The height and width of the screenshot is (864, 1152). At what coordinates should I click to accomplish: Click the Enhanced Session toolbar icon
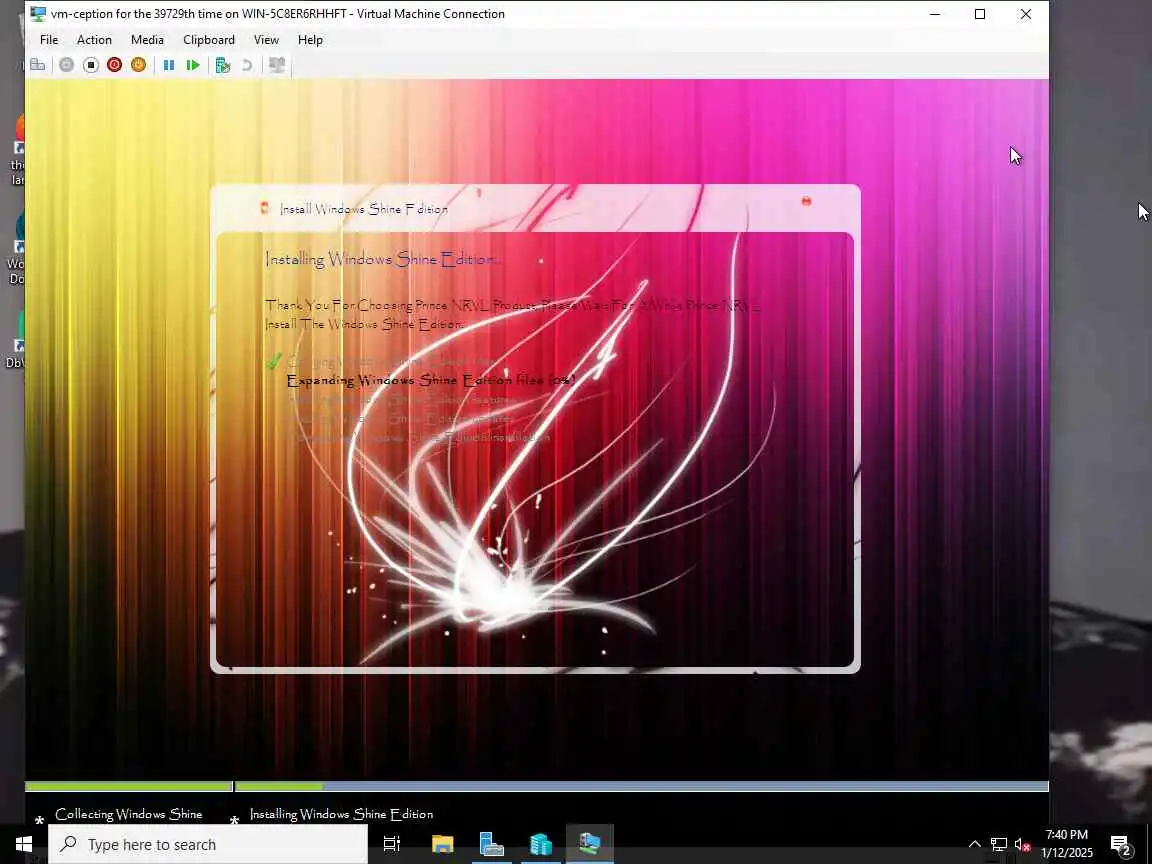tap(277, 65)
